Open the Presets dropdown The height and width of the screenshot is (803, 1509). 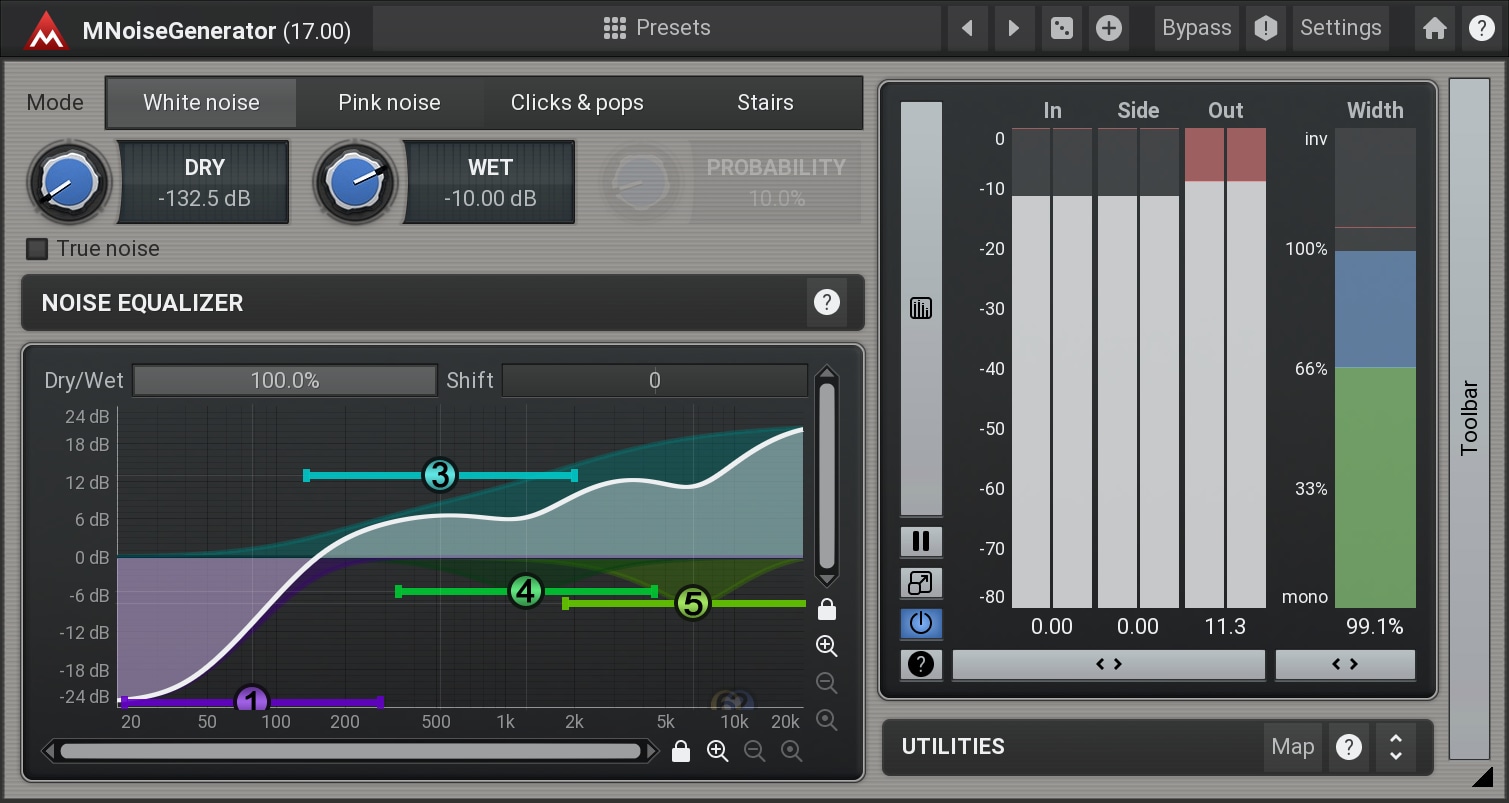(657, 28)
